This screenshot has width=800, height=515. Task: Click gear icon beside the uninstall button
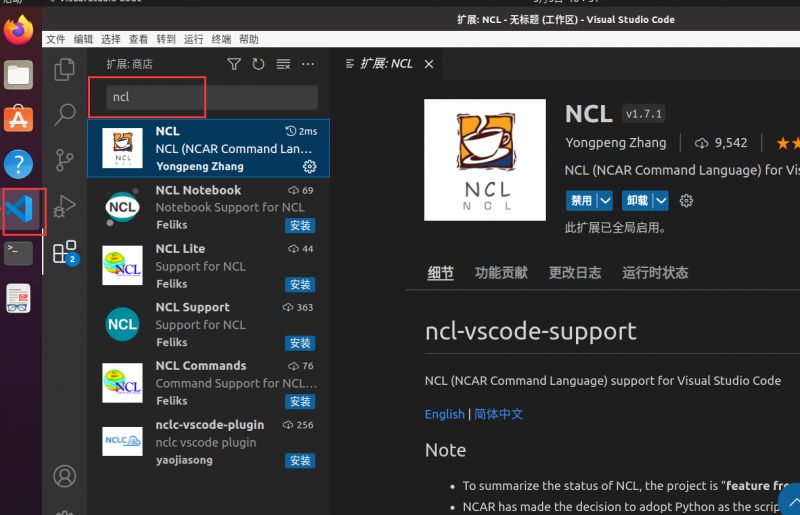[686, 201]
